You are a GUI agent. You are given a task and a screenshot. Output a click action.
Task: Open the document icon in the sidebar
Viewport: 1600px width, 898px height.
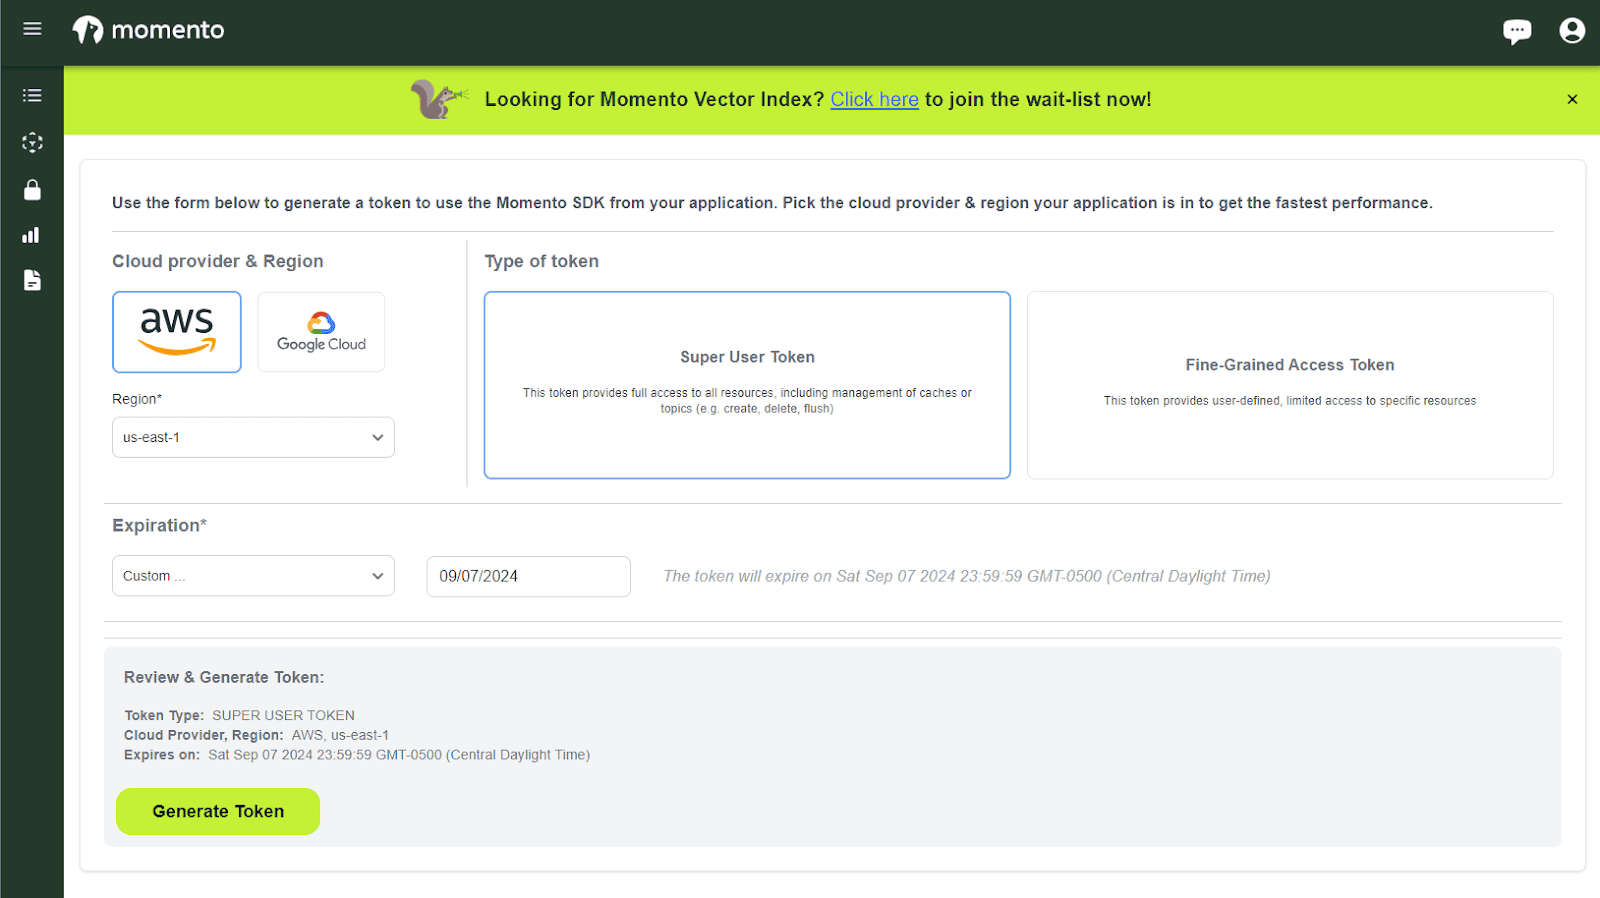coord(32,280)
